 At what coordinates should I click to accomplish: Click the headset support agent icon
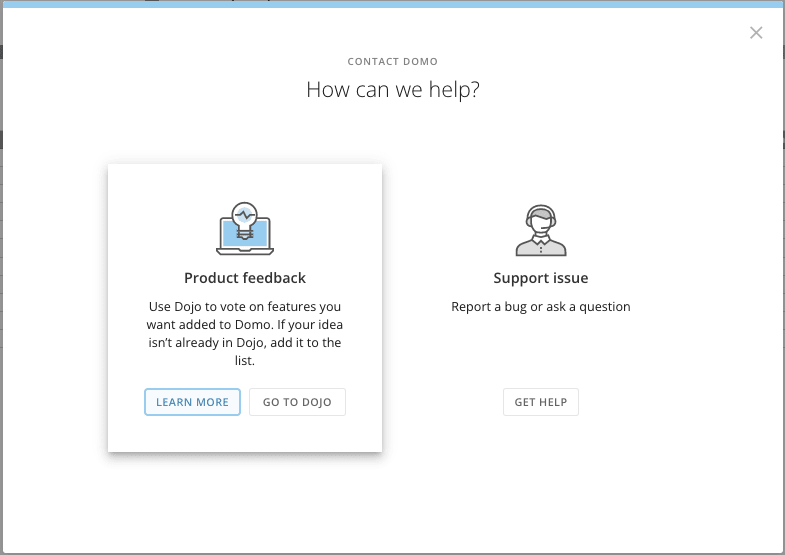[x=541, y=230]
